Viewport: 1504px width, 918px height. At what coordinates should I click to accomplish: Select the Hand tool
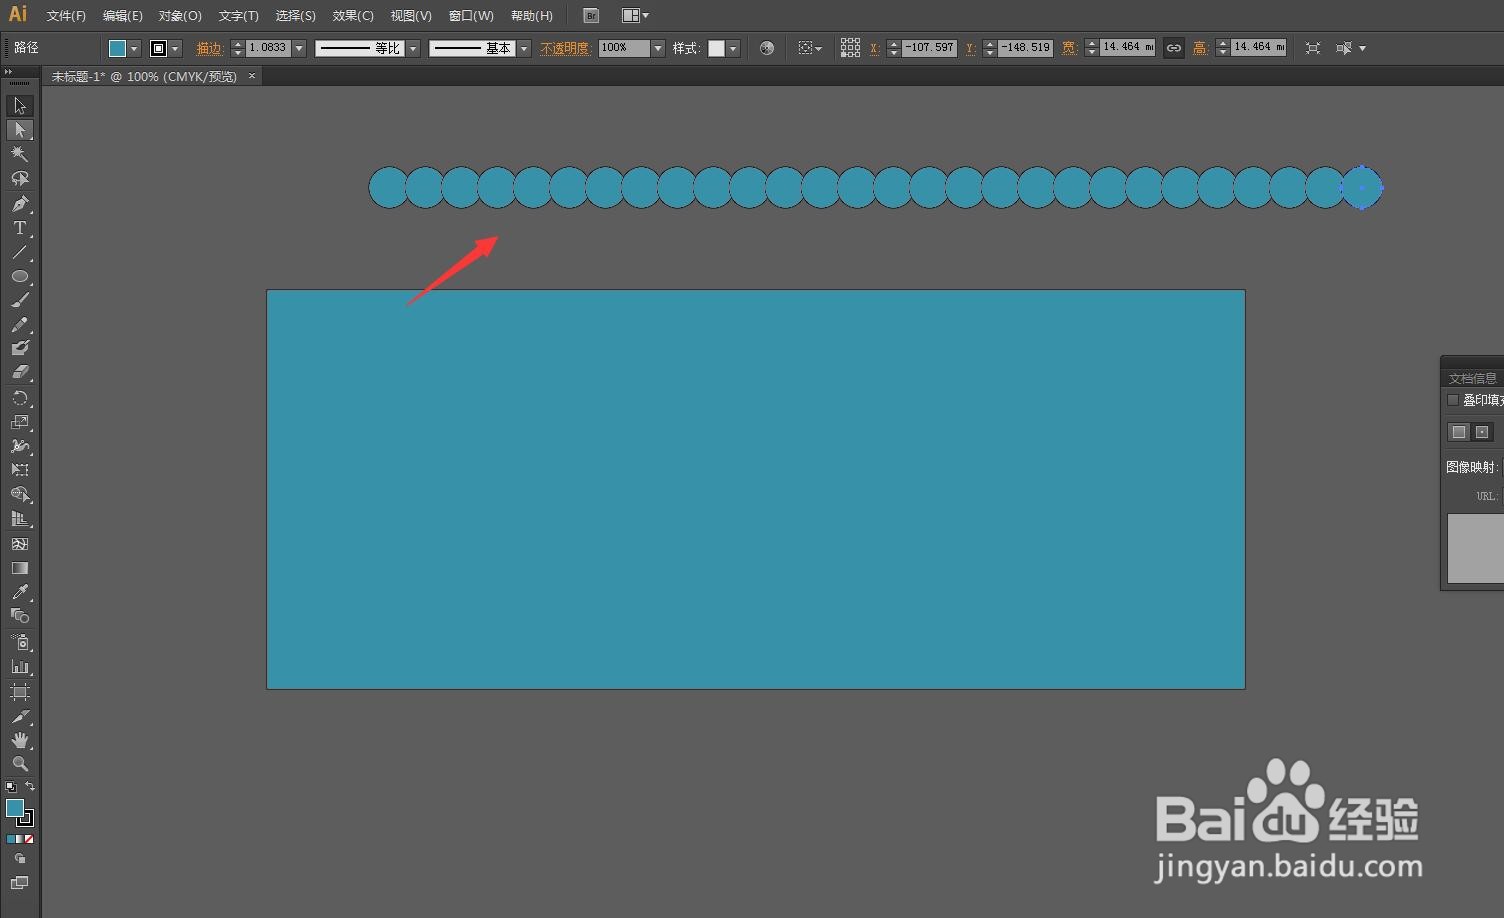pyautogui.click(x=20, y=740)
